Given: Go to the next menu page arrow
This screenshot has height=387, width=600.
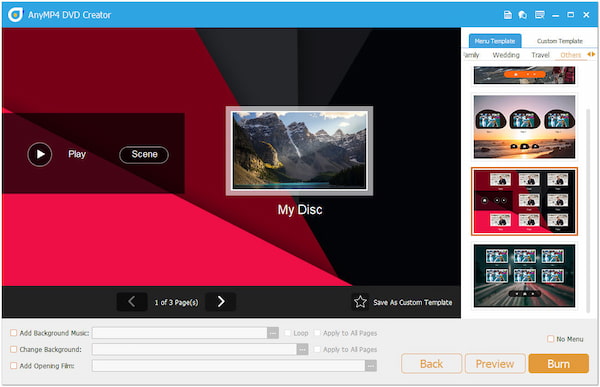Looking at the screenshot, I should tap(221, 302).
